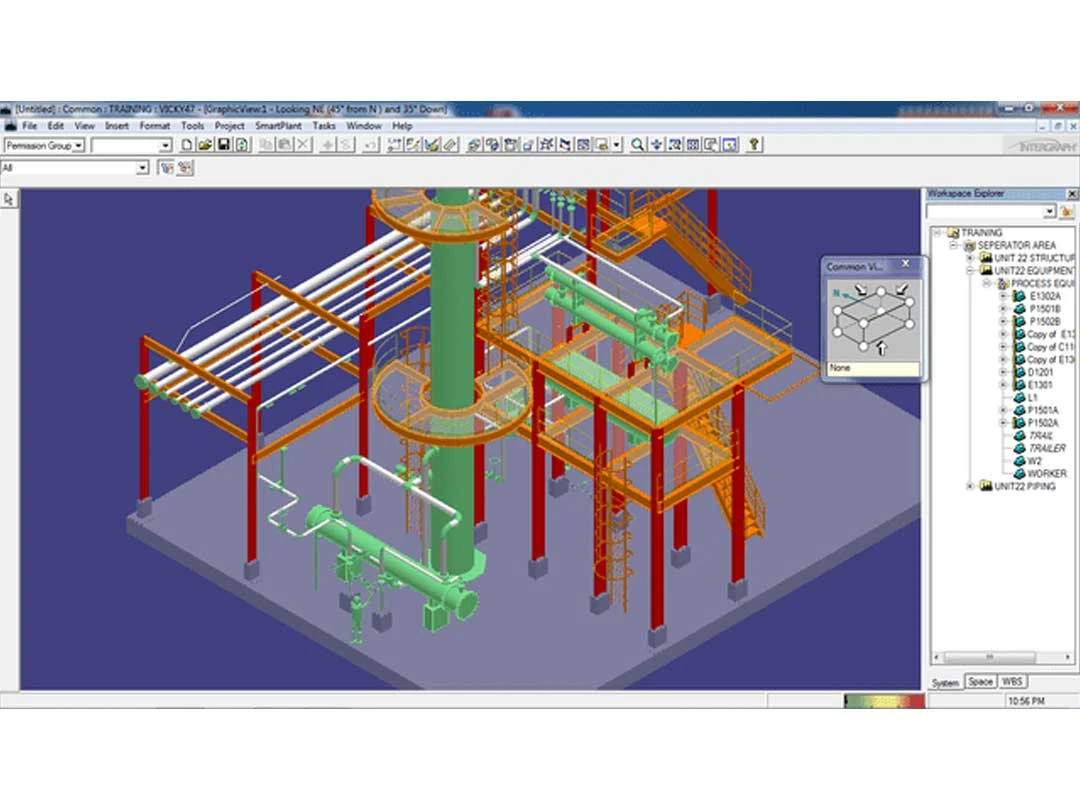Select the Zoom magnifier tool
Image resolution: width=1080 pixels, height=810 pixels.
[637, 145]
